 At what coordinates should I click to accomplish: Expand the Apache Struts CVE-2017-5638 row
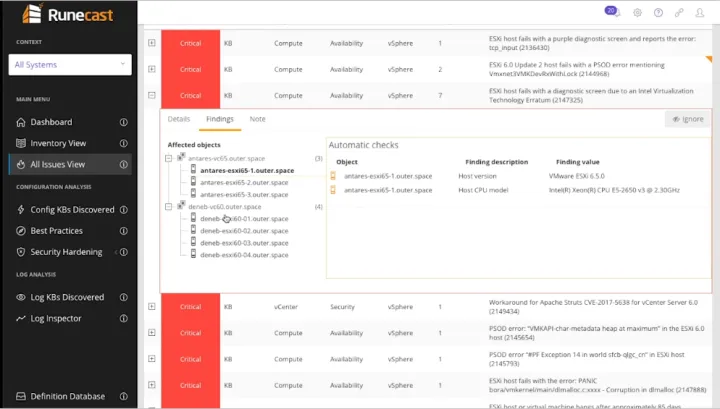tap(152, 304)
